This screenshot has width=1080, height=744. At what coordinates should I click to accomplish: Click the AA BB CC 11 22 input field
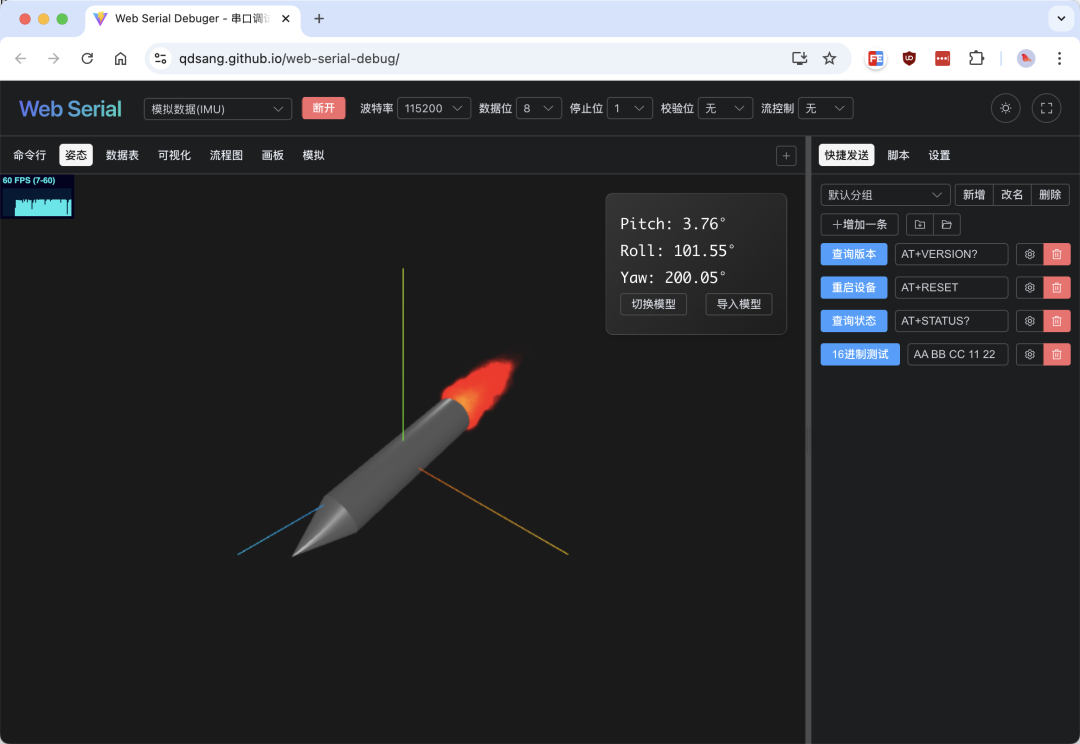click(957, 354)
